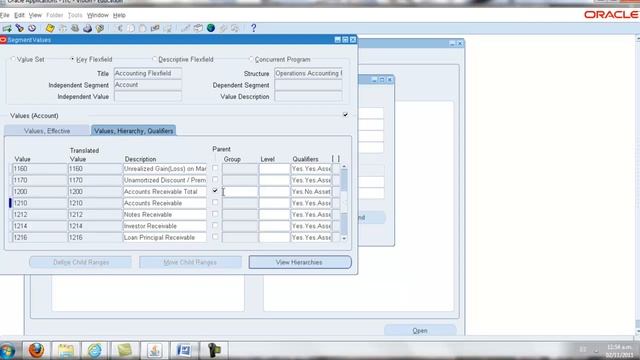Switch to the Values, Effective tab
Viewport: 640px width, 360px height.
click(x=47, y=131)
